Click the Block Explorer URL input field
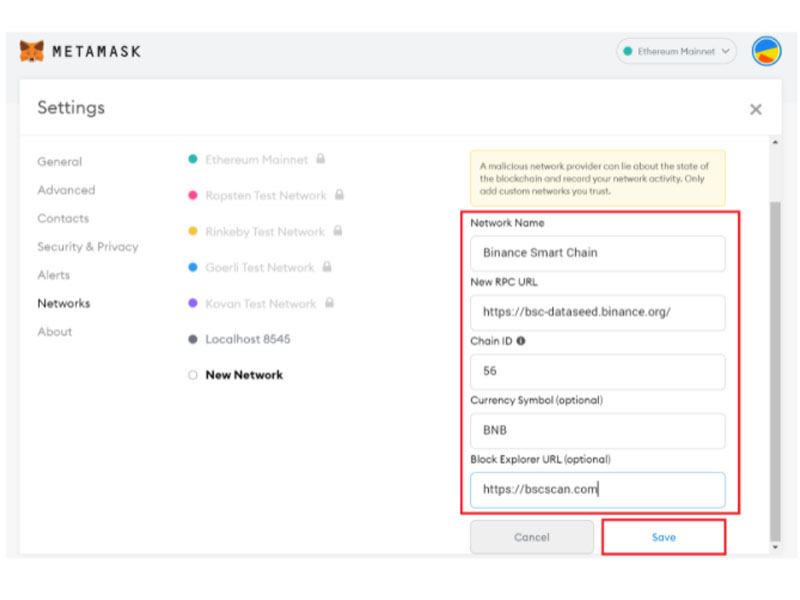 click(x=597, y=490)
